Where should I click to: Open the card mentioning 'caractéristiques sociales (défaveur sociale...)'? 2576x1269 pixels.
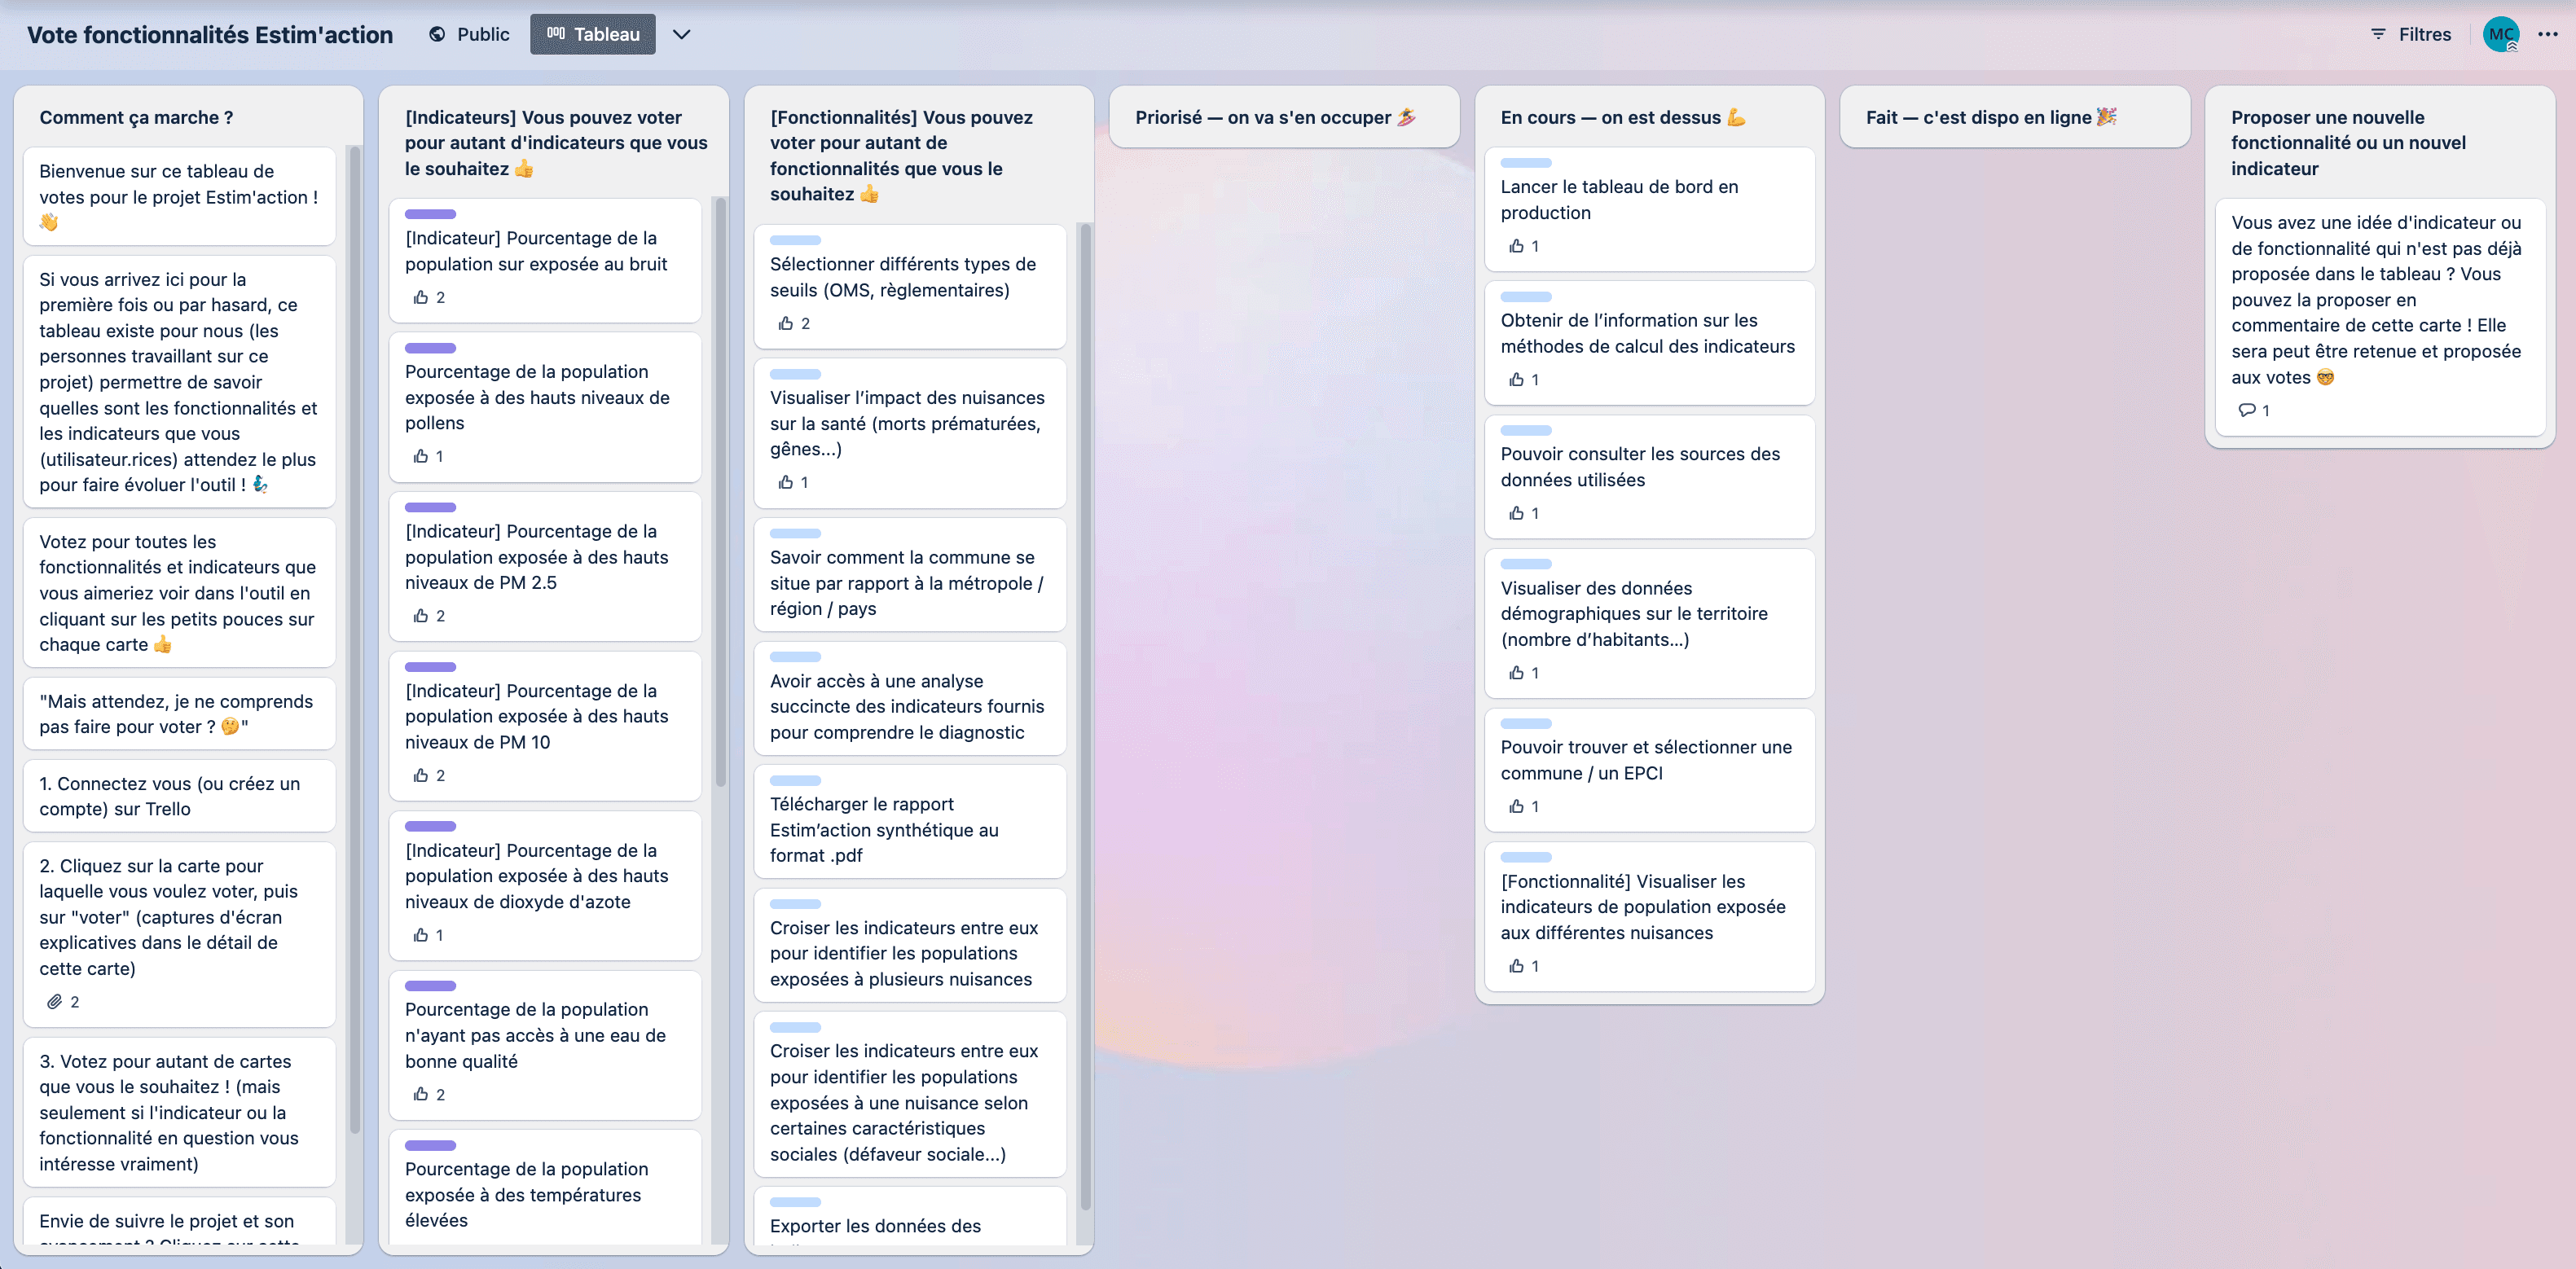(x=910, y=1095)
